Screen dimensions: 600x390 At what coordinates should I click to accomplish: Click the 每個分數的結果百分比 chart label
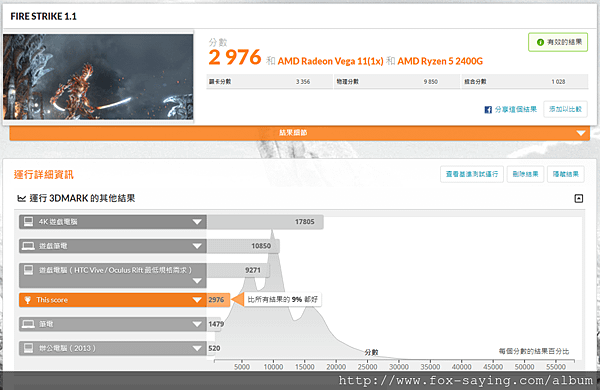534,351
